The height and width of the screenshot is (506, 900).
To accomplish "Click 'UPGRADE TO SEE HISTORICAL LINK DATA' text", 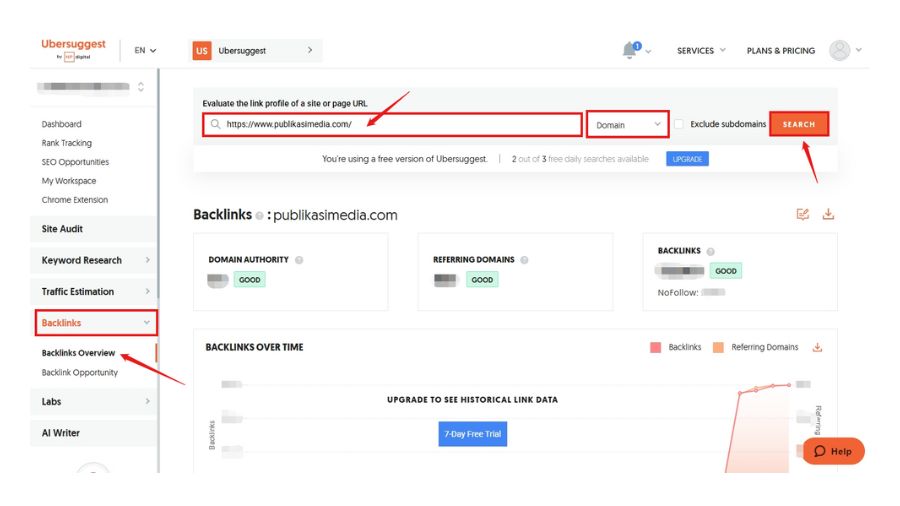I will click(x=472, y=400).
